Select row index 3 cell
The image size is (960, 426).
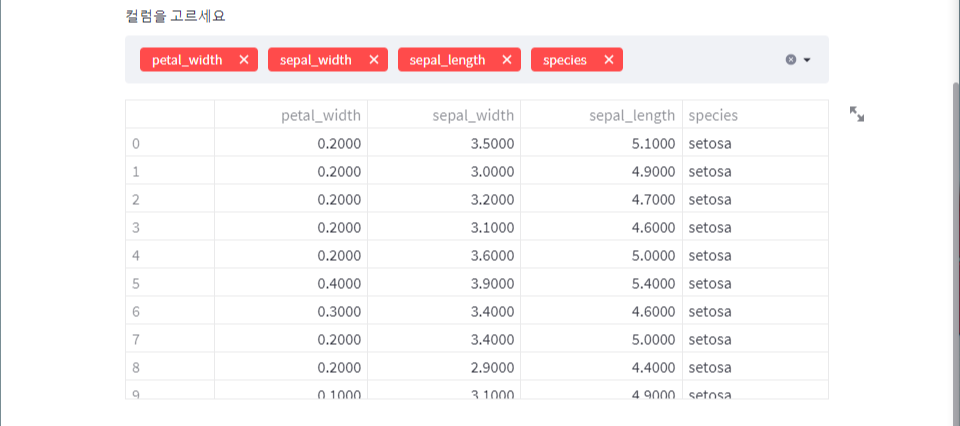pos(170,227)
